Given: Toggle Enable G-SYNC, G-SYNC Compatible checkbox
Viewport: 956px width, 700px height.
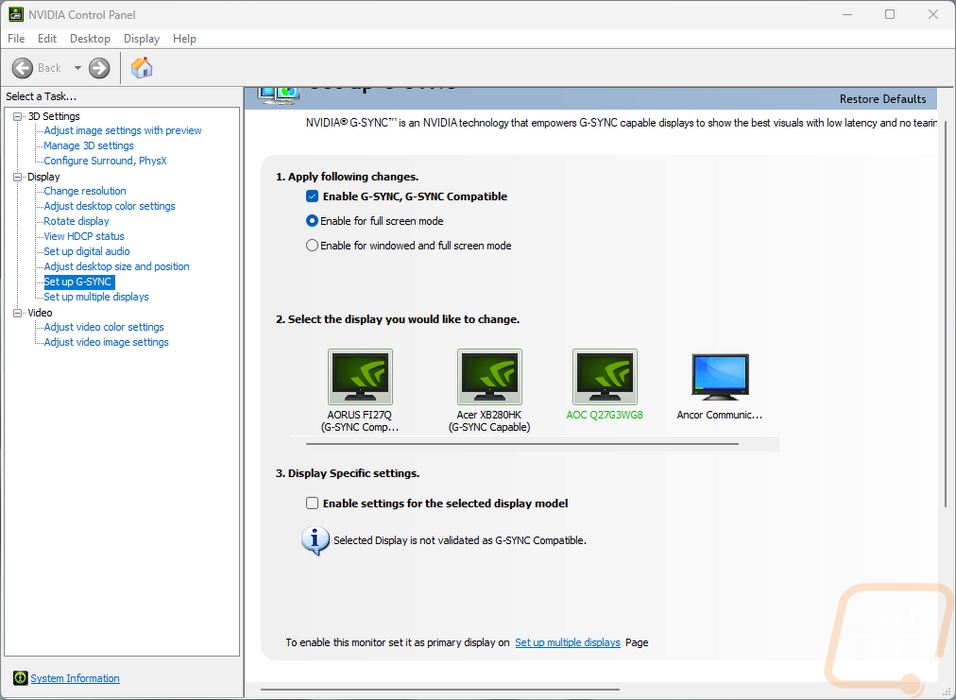Looking at the screenshot, I should 312,196.
